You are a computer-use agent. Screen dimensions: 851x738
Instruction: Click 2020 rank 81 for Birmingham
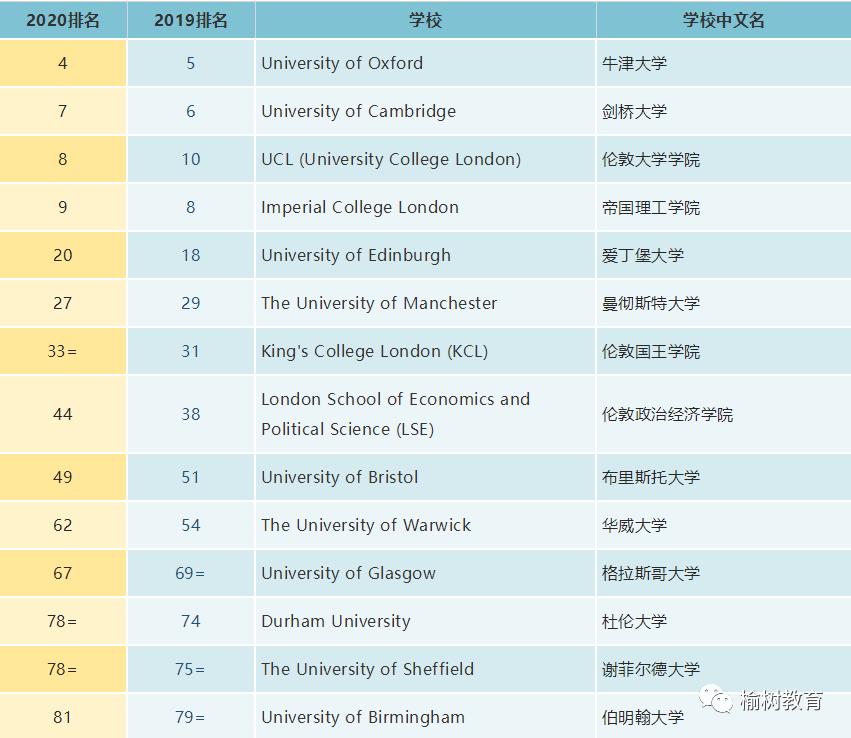[x=63, y=716]
